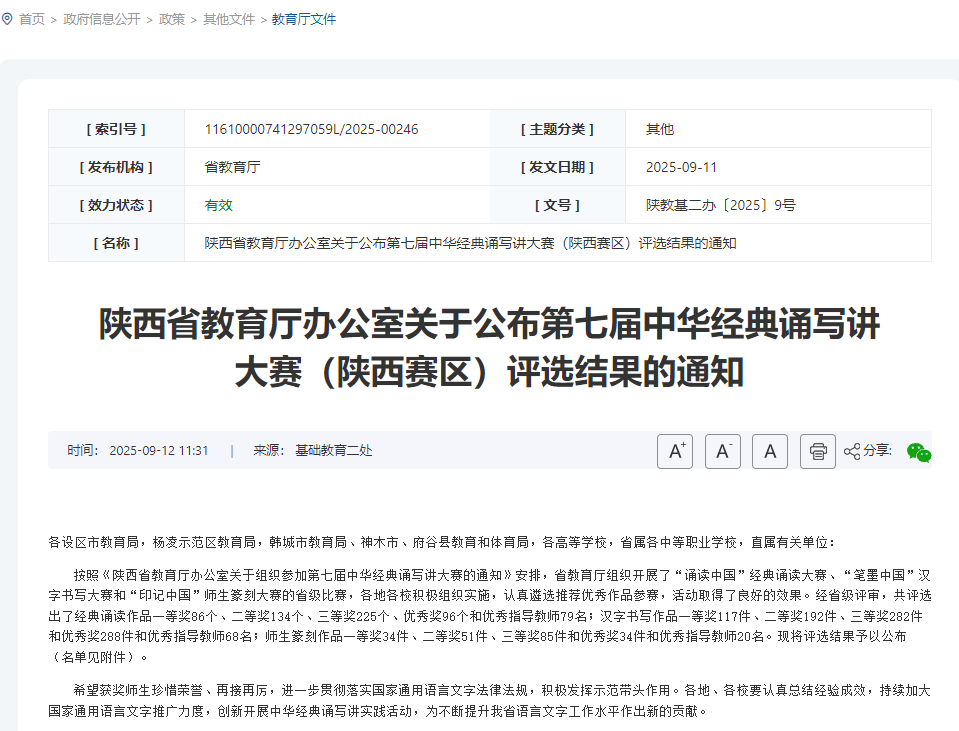The height and width of the screenshot is (731, 959).
Task: Open 其他文件 breadcrumb link
Action: point(229,19)
